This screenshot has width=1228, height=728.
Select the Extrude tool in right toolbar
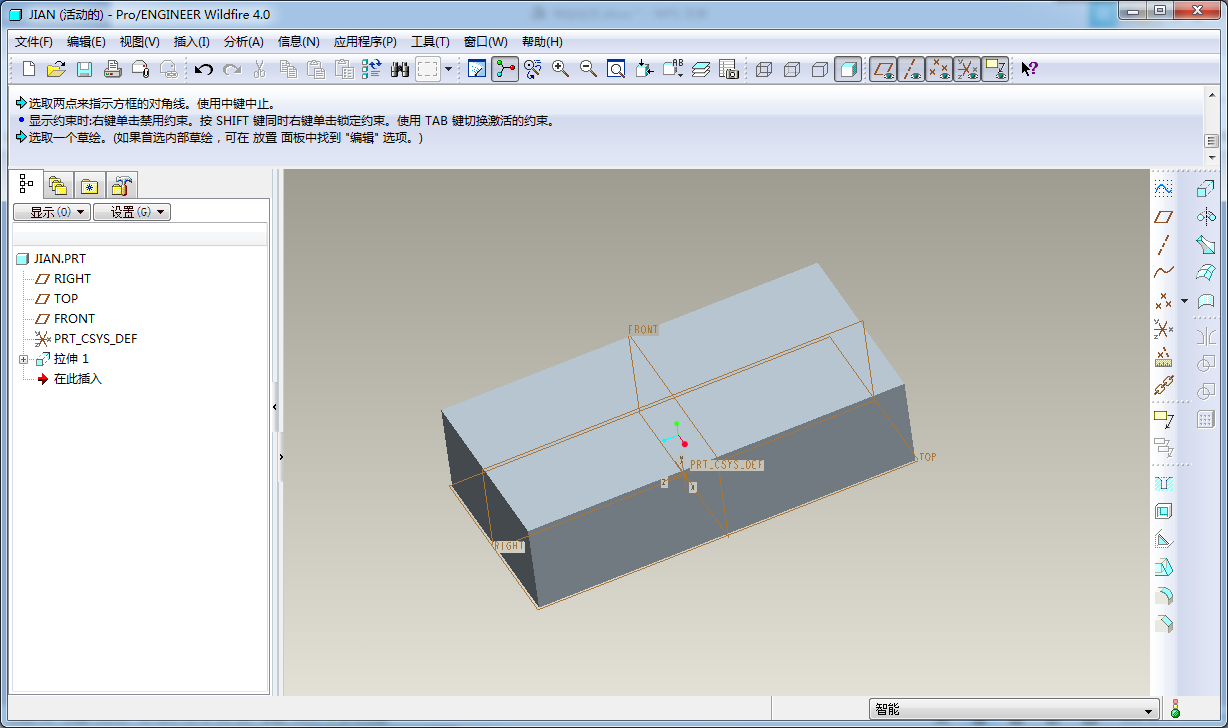coord(1206,188)
